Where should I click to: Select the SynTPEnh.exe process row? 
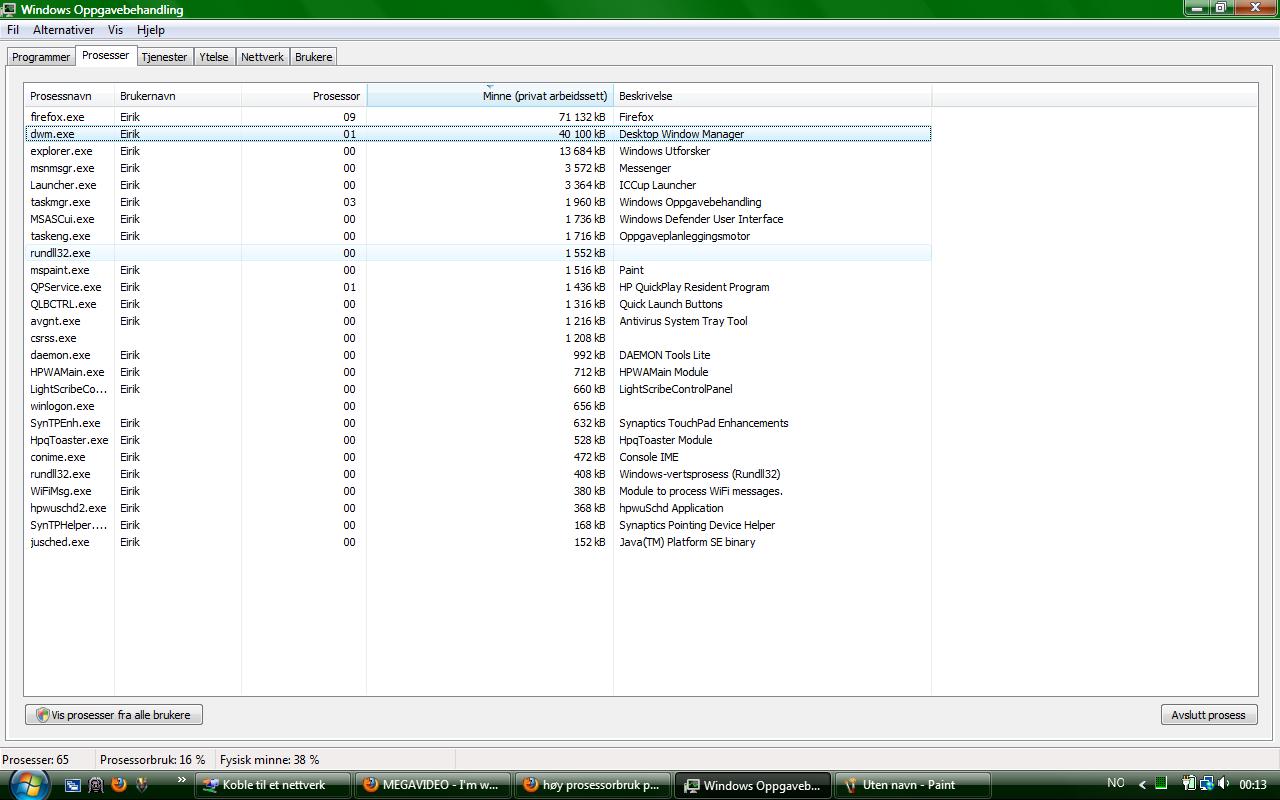pos(478,423)
